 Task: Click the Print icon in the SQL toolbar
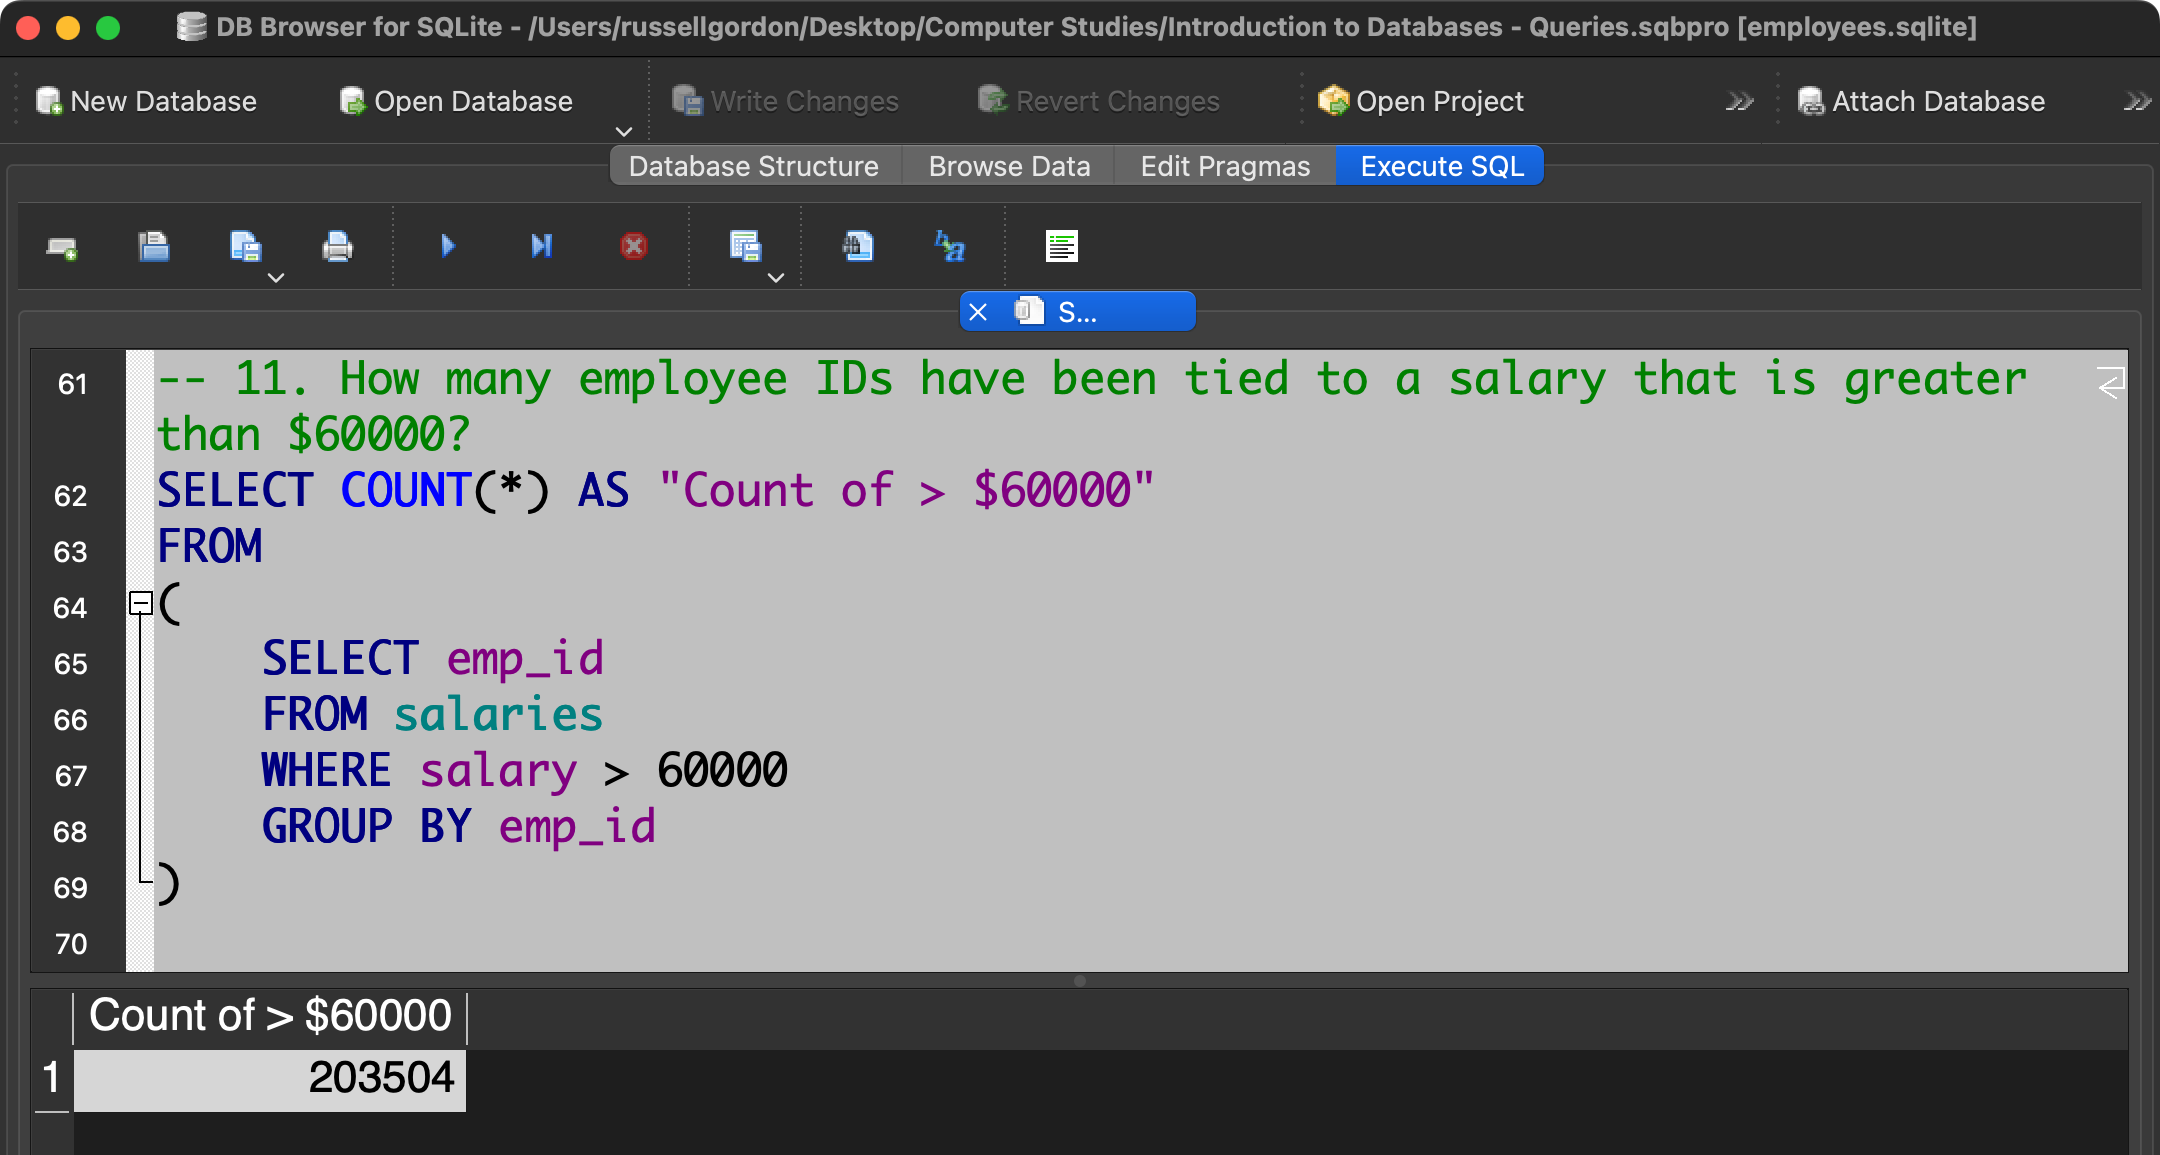point(337,246)
